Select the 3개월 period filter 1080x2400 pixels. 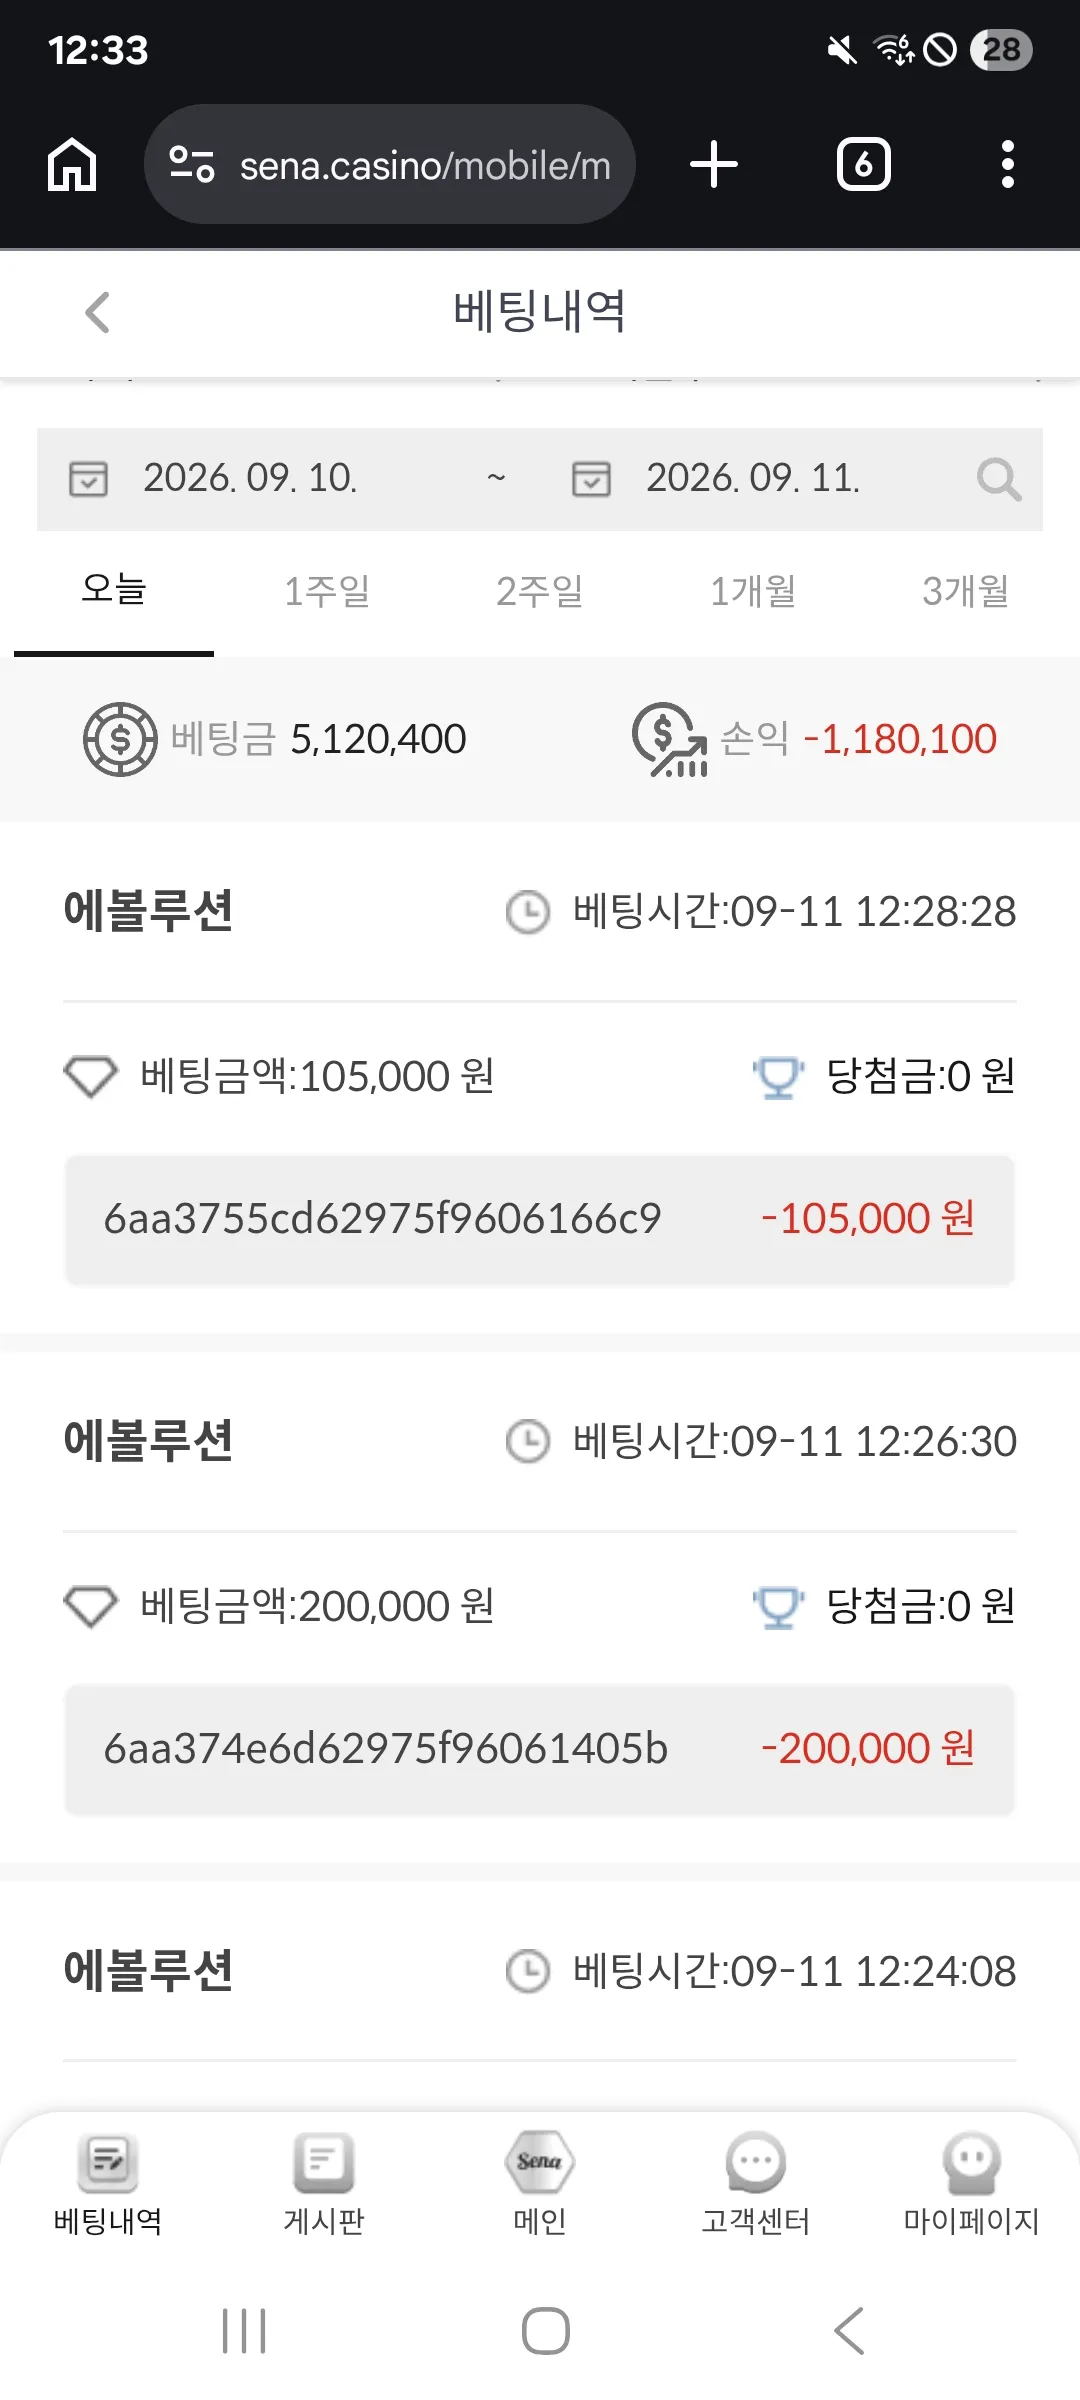click(x=966, y=591)
